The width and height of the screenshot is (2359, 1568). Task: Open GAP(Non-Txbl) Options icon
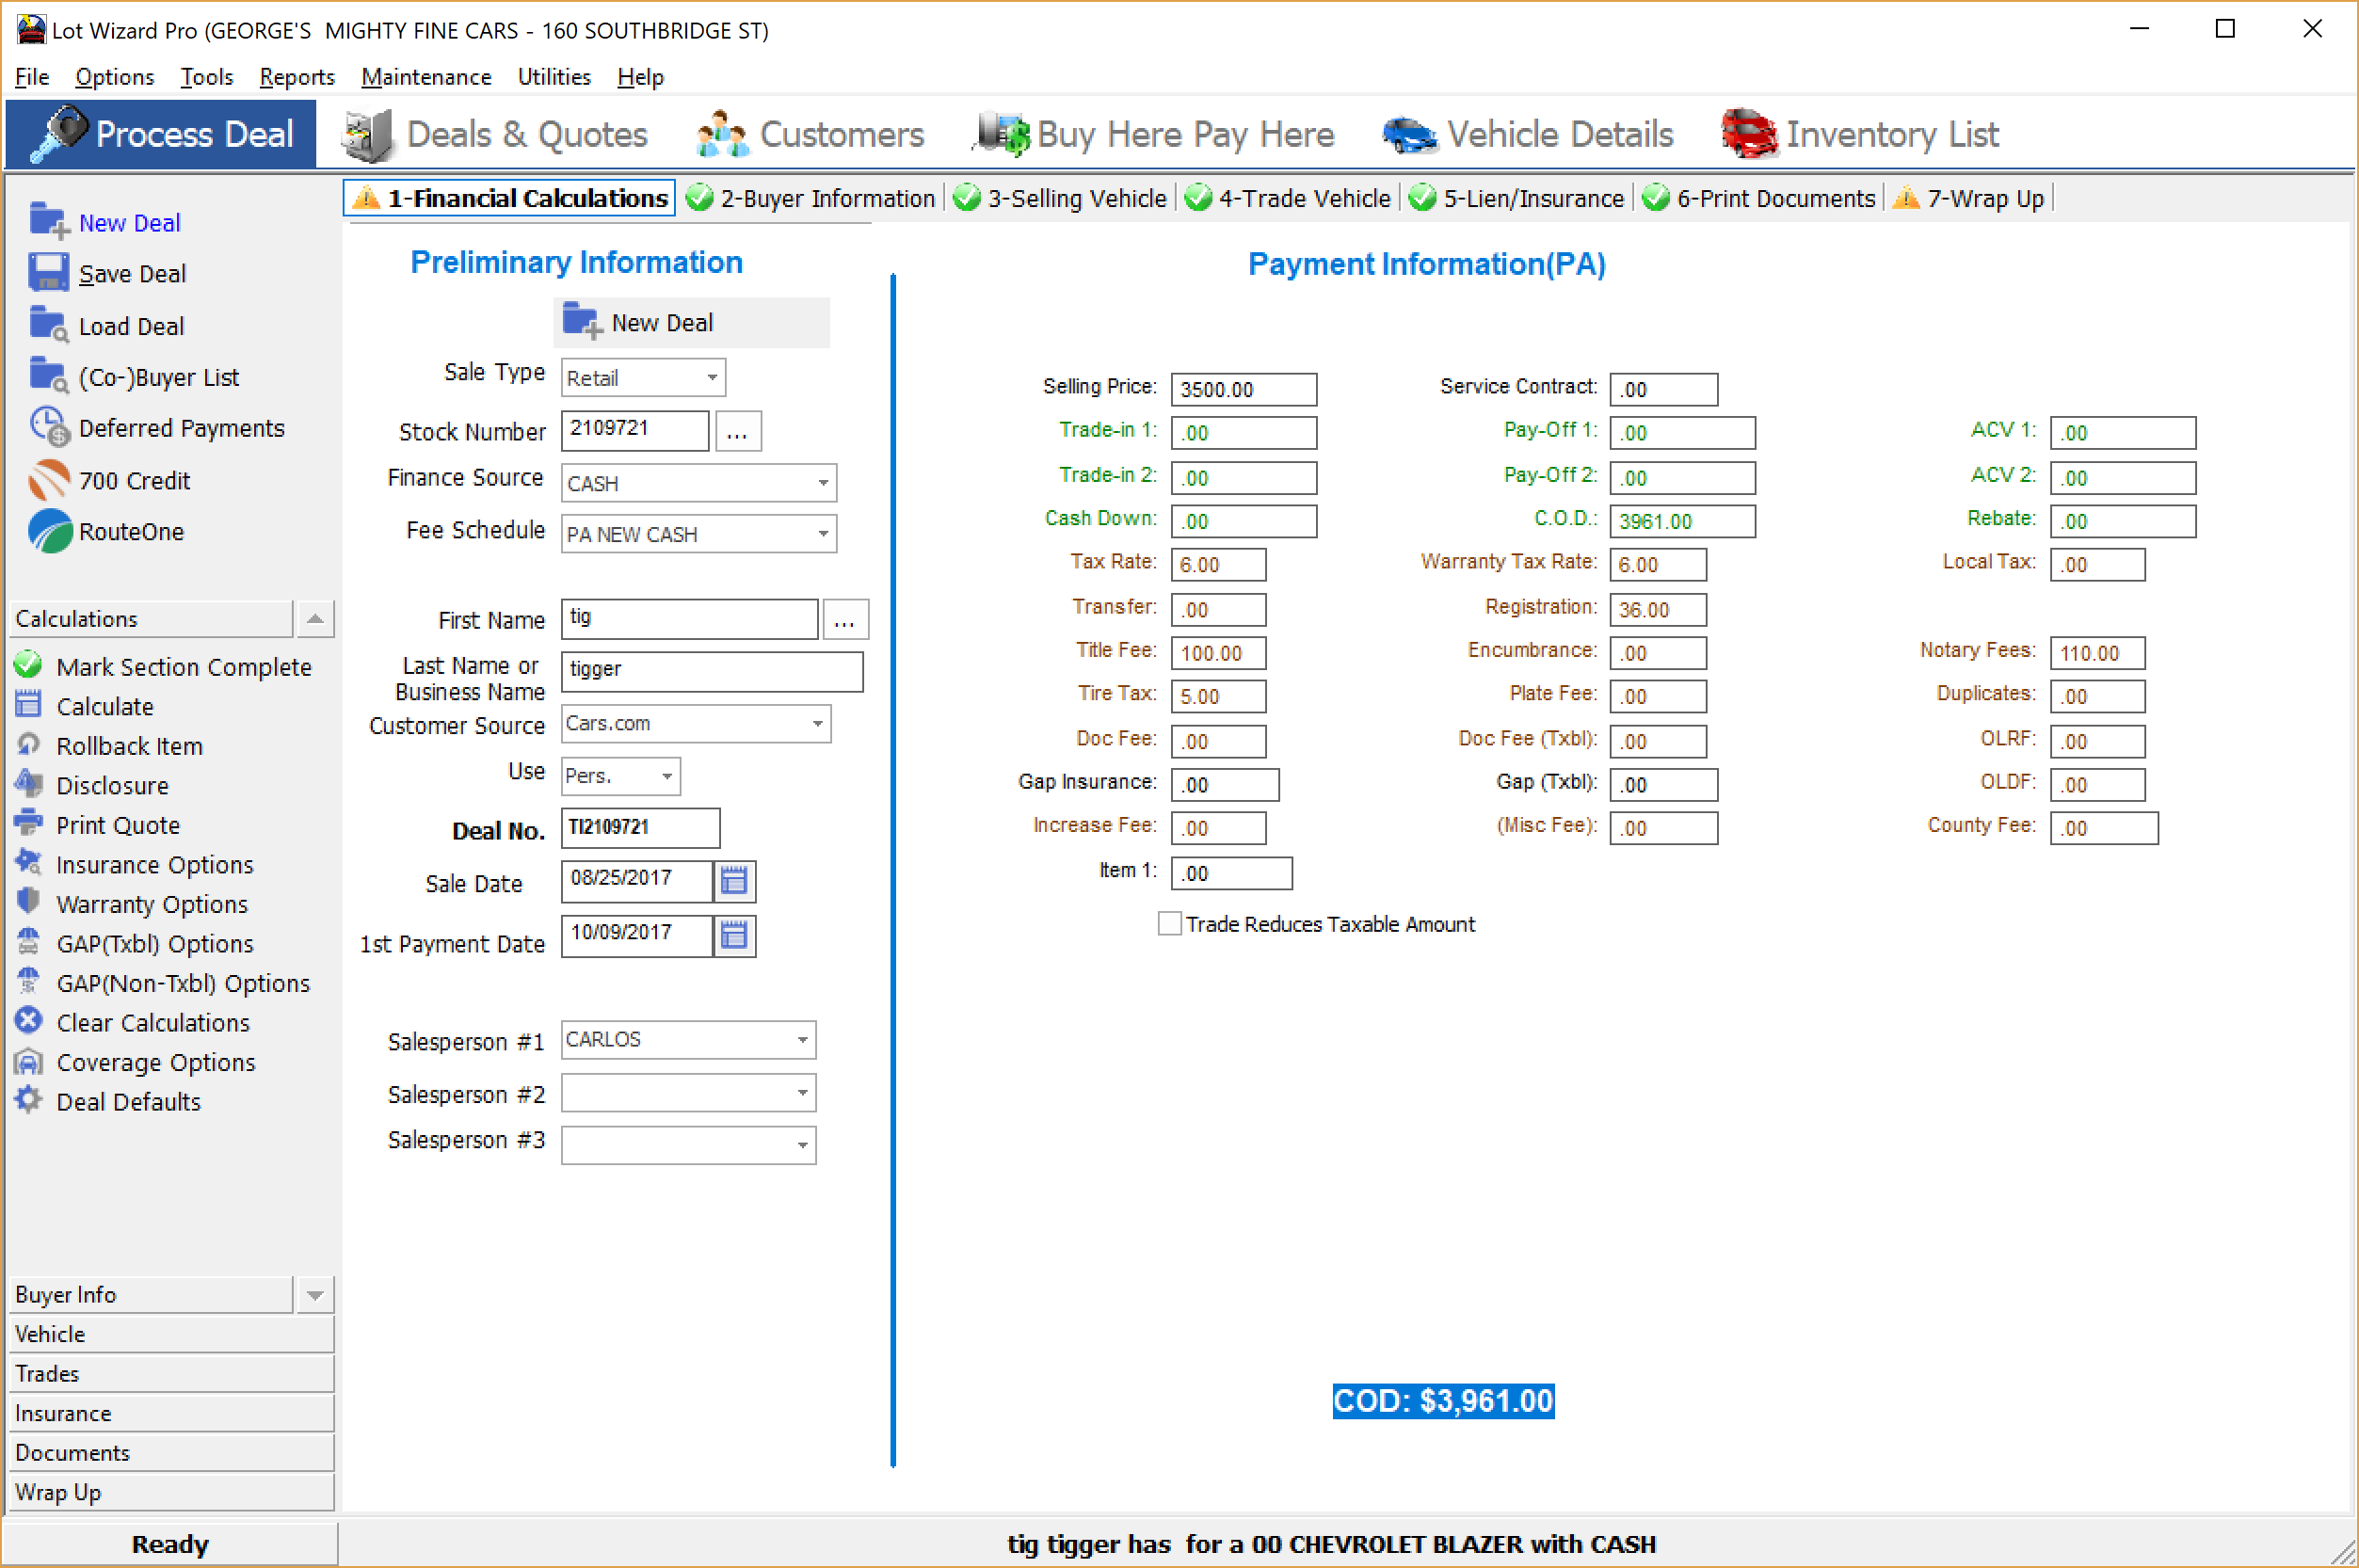(x=28, y=982)
